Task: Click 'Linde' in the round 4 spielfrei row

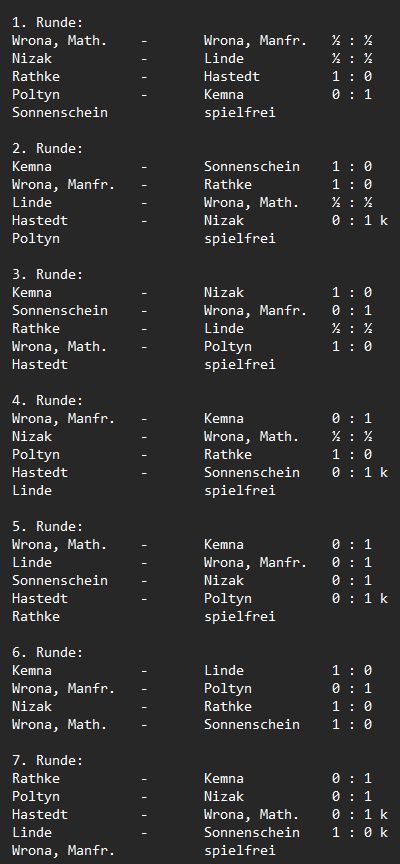Action: point(32,490)
